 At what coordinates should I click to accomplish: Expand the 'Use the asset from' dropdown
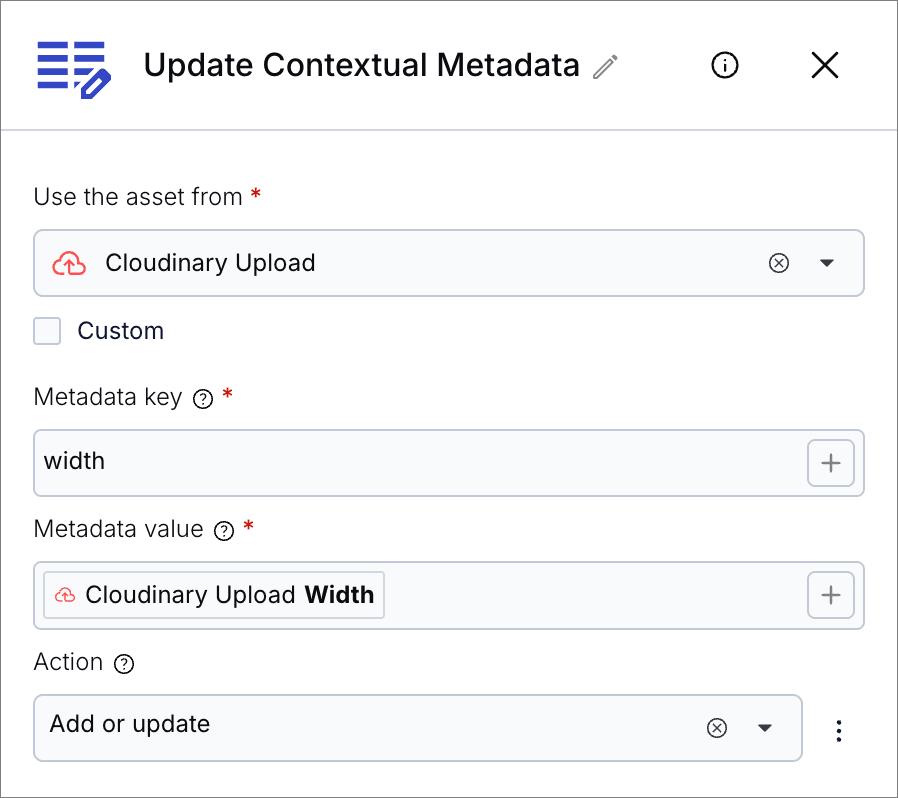826,263
